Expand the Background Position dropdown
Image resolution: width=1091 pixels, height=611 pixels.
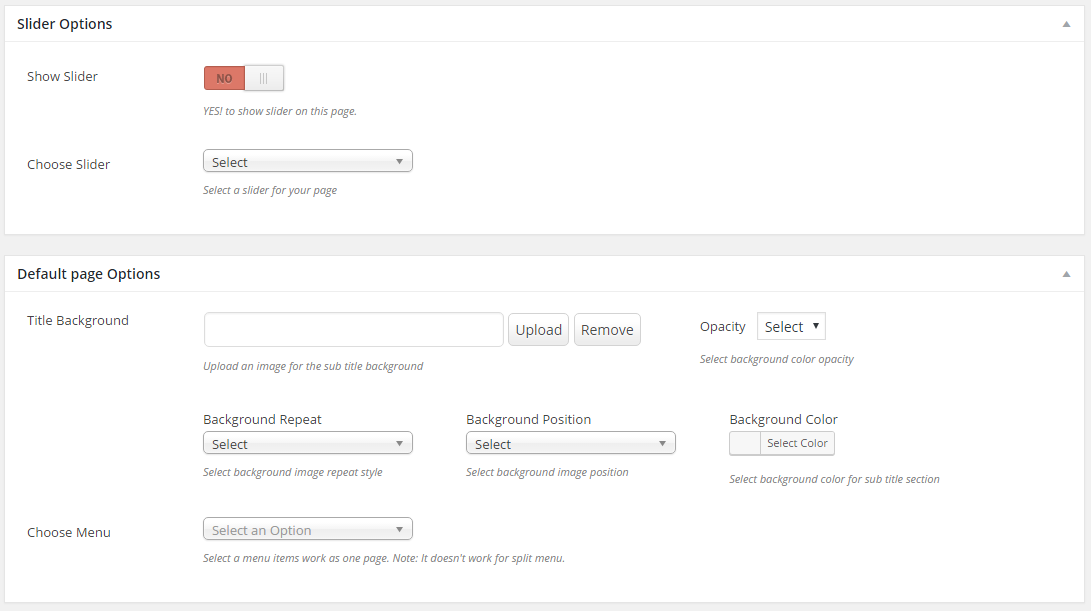pos(570,444)
